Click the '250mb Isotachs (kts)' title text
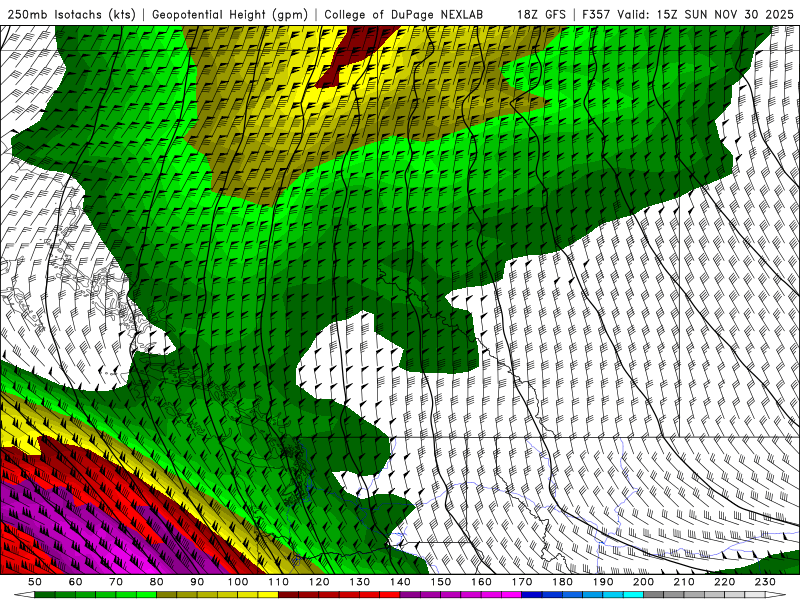 72,14
